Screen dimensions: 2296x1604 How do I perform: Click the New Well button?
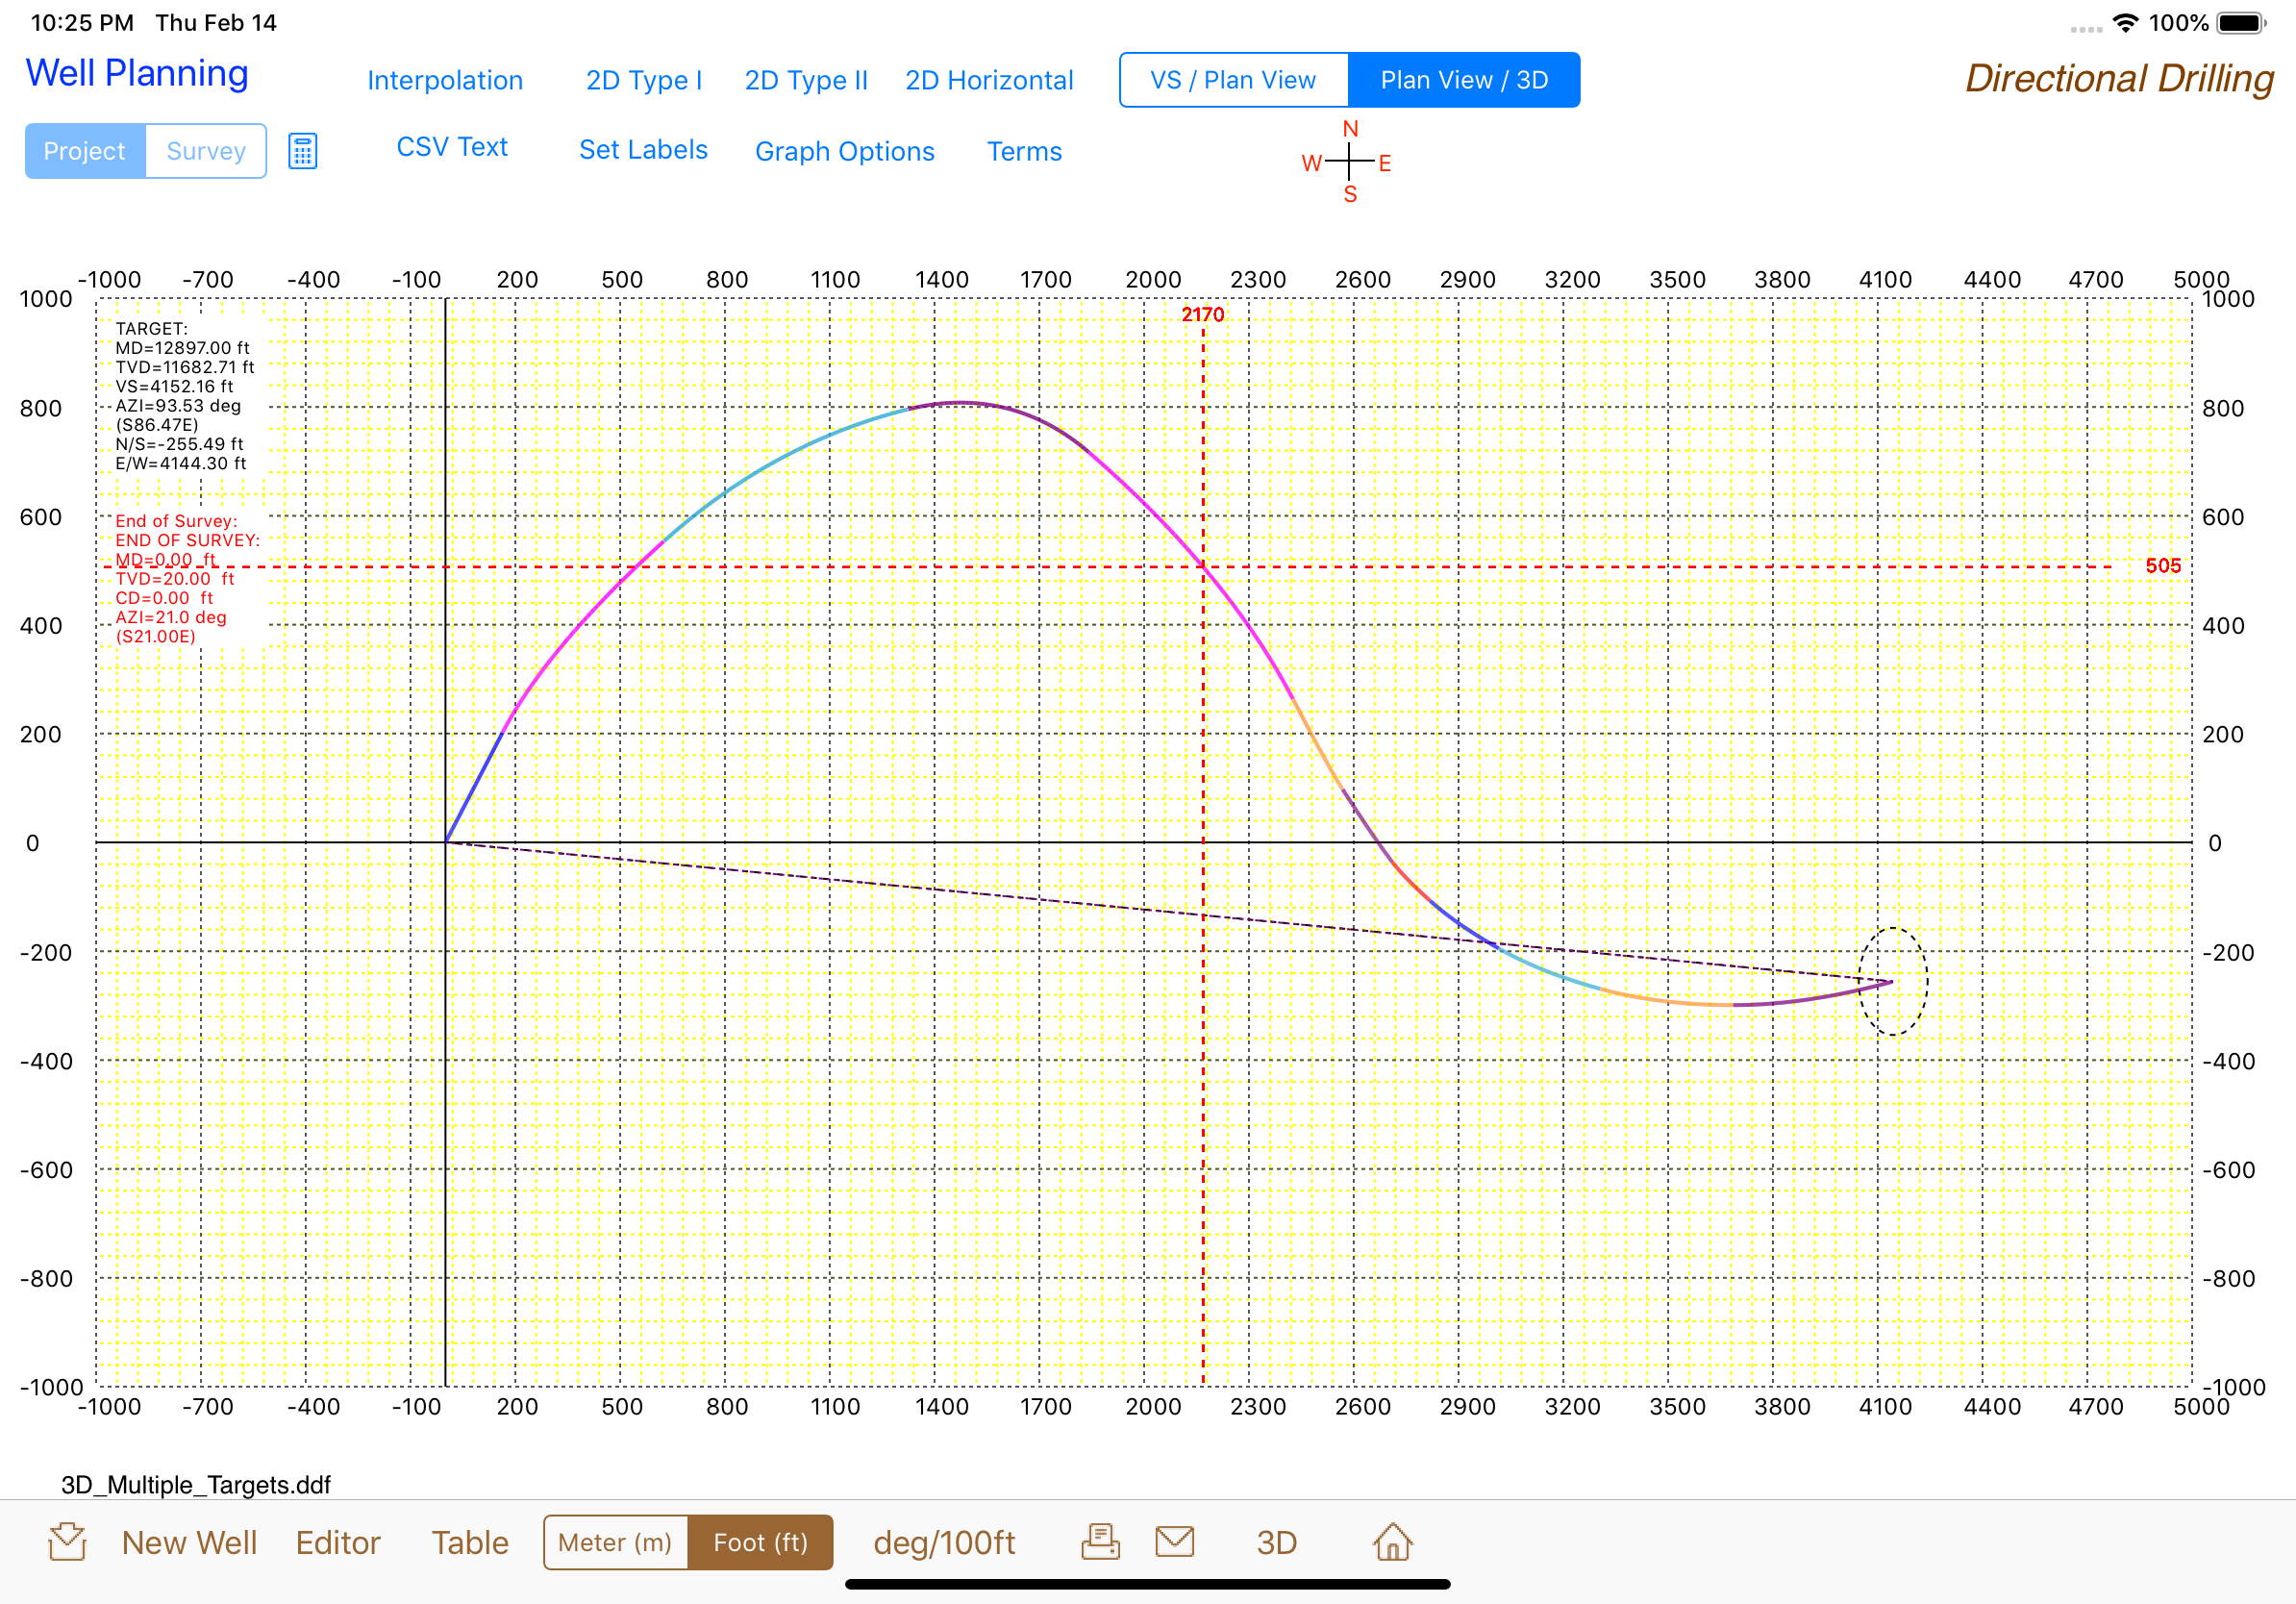coord(189,1542)
